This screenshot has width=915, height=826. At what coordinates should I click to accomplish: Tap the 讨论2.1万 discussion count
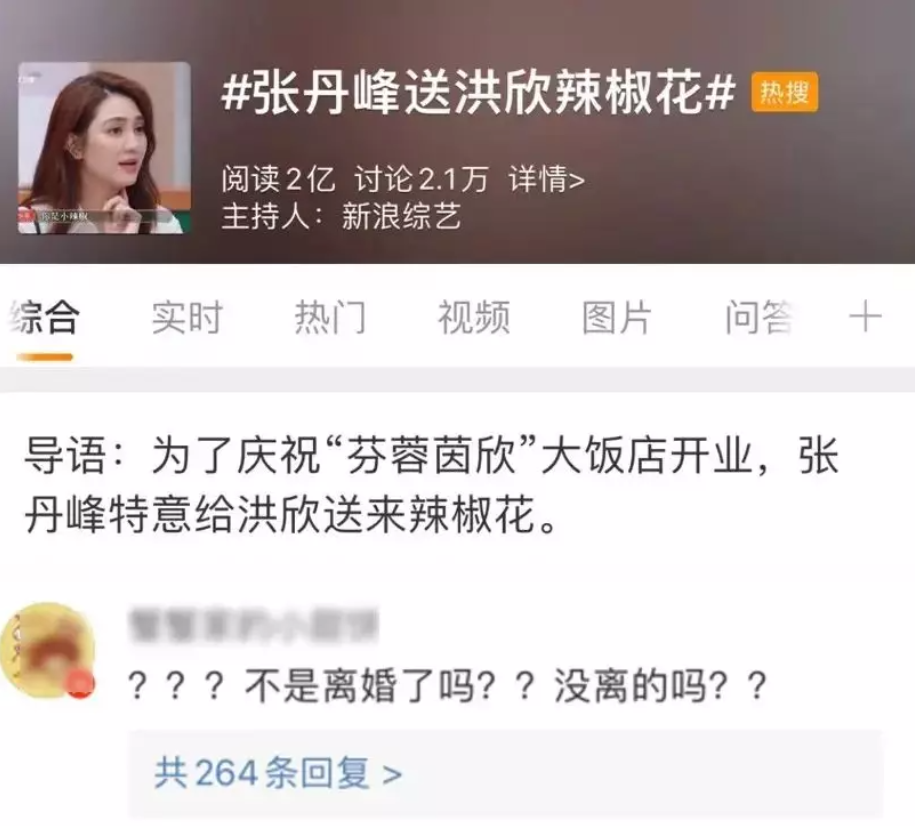coord(421,179)
